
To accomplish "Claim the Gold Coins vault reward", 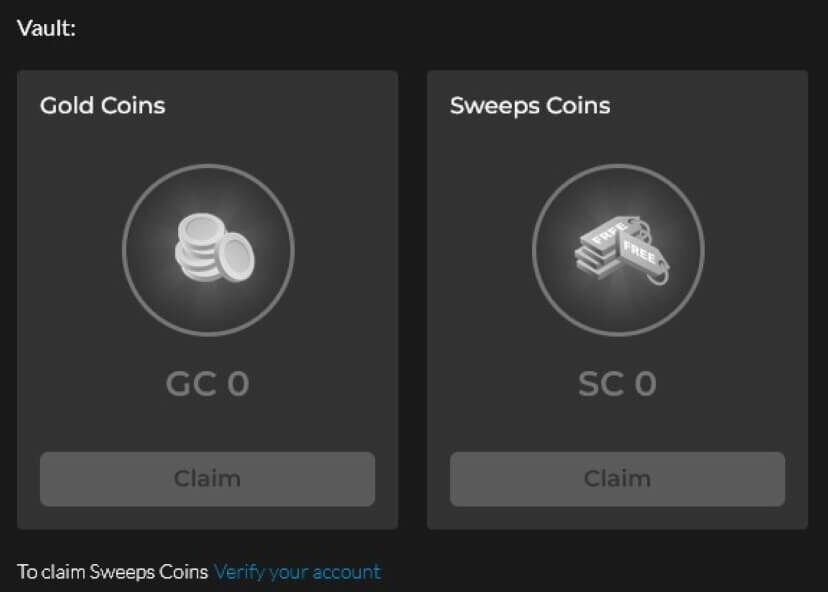I will [x=208, y=479].
